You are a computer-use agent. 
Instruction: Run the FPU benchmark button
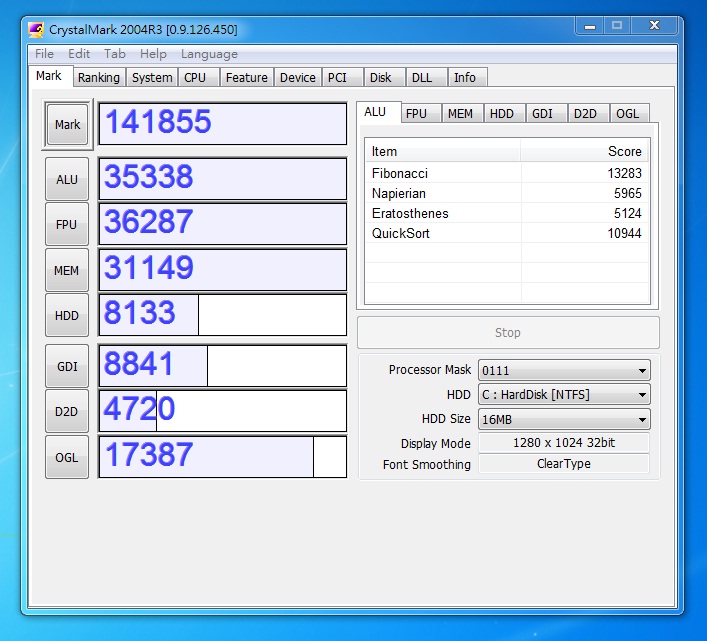[x=67, y=224]
